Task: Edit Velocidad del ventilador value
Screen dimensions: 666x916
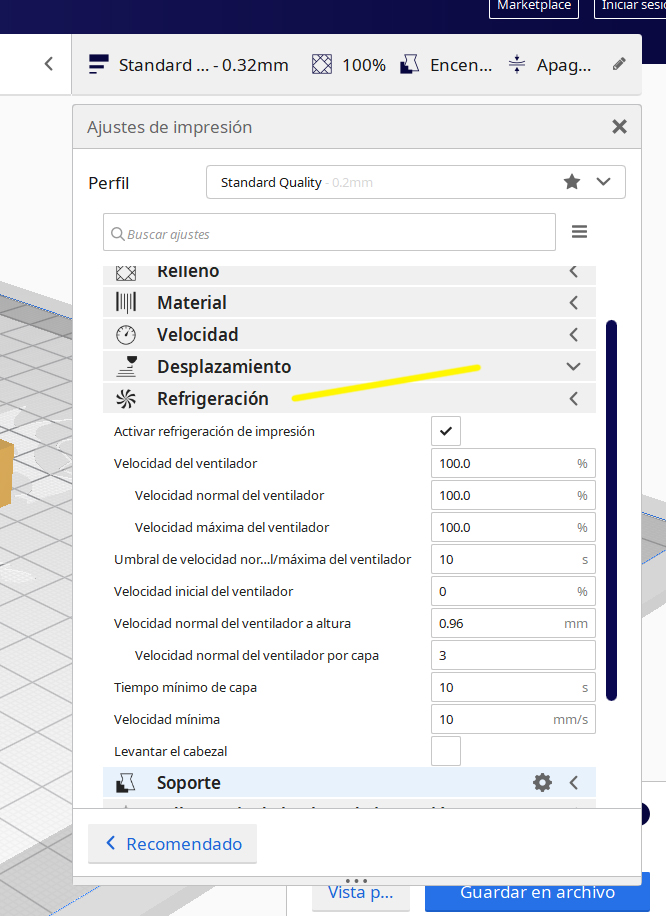Action: tap(514, 463)
